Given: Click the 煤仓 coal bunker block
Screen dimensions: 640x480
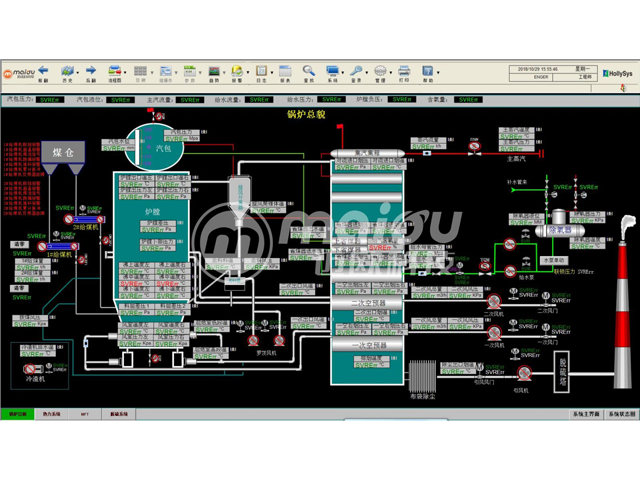Looking at the screenshot, I should 63,153.
